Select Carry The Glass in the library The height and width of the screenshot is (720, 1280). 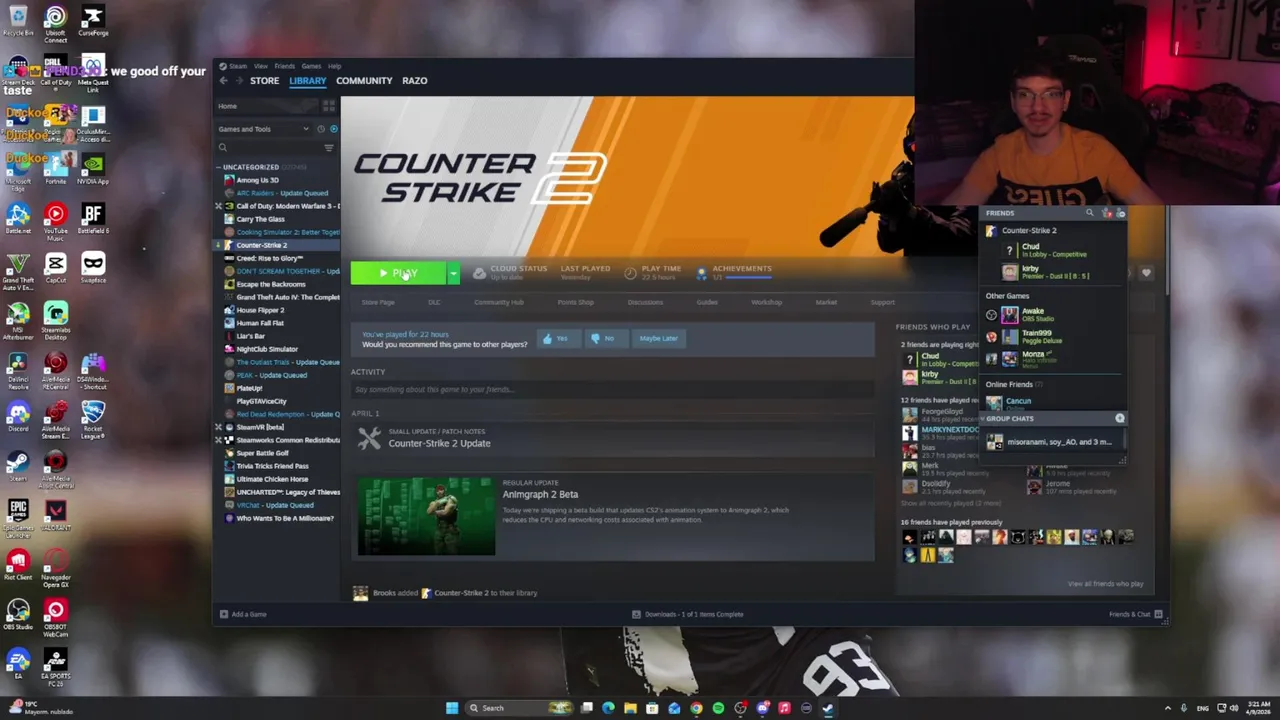pyautogui.click(x=260, y=219)
